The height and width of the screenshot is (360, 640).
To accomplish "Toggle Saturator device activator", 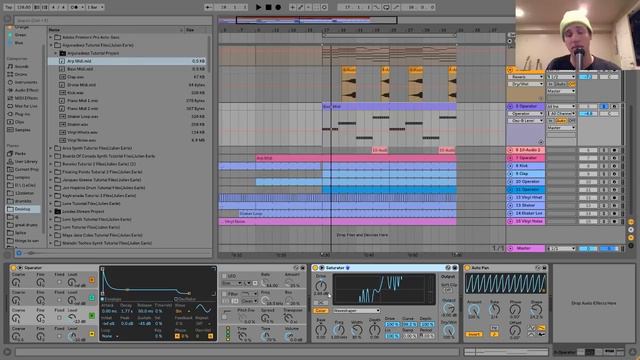I will (315, 268).
